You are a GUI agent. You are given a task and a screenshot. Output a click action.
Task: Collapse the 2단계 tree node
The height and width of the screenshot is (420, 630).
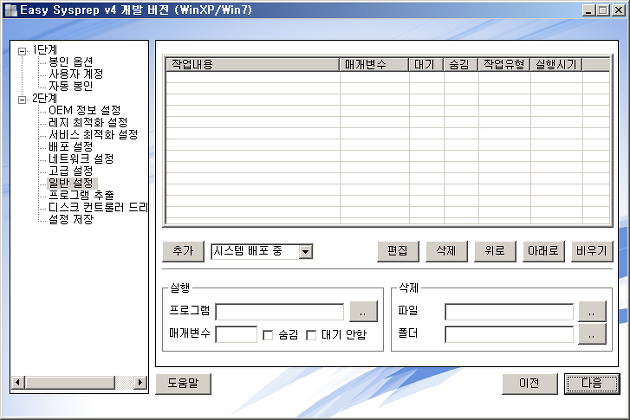tap(22, 99)
